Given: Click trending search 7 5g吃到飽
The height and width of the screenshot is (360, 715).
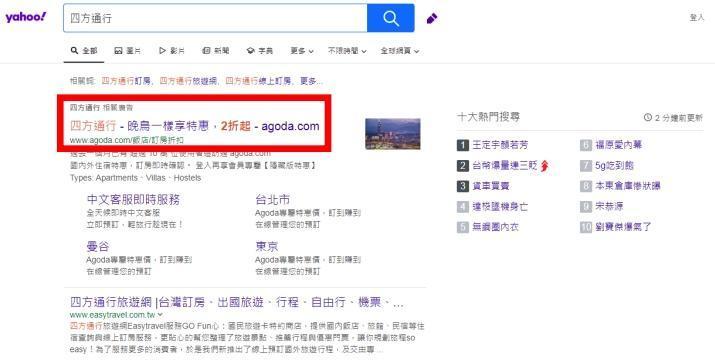Looking at the screenshot, I should (614, 166).
